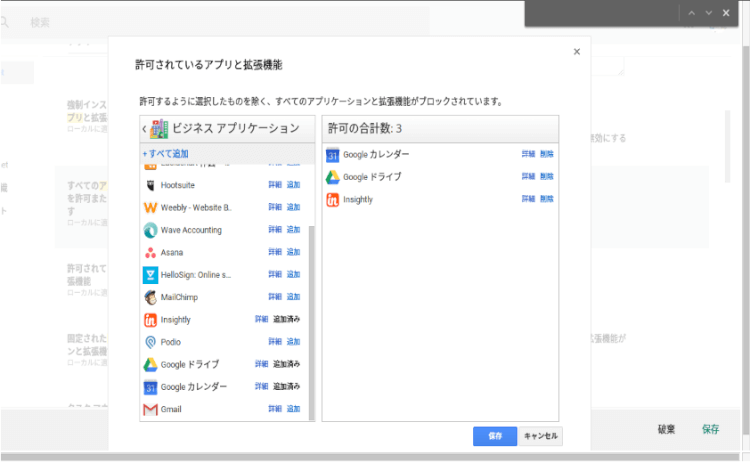Screen dimensions: 750x463
Task: Open 詳細 for Google ドライブ in allowed list
Action: [x=528, y=176]
